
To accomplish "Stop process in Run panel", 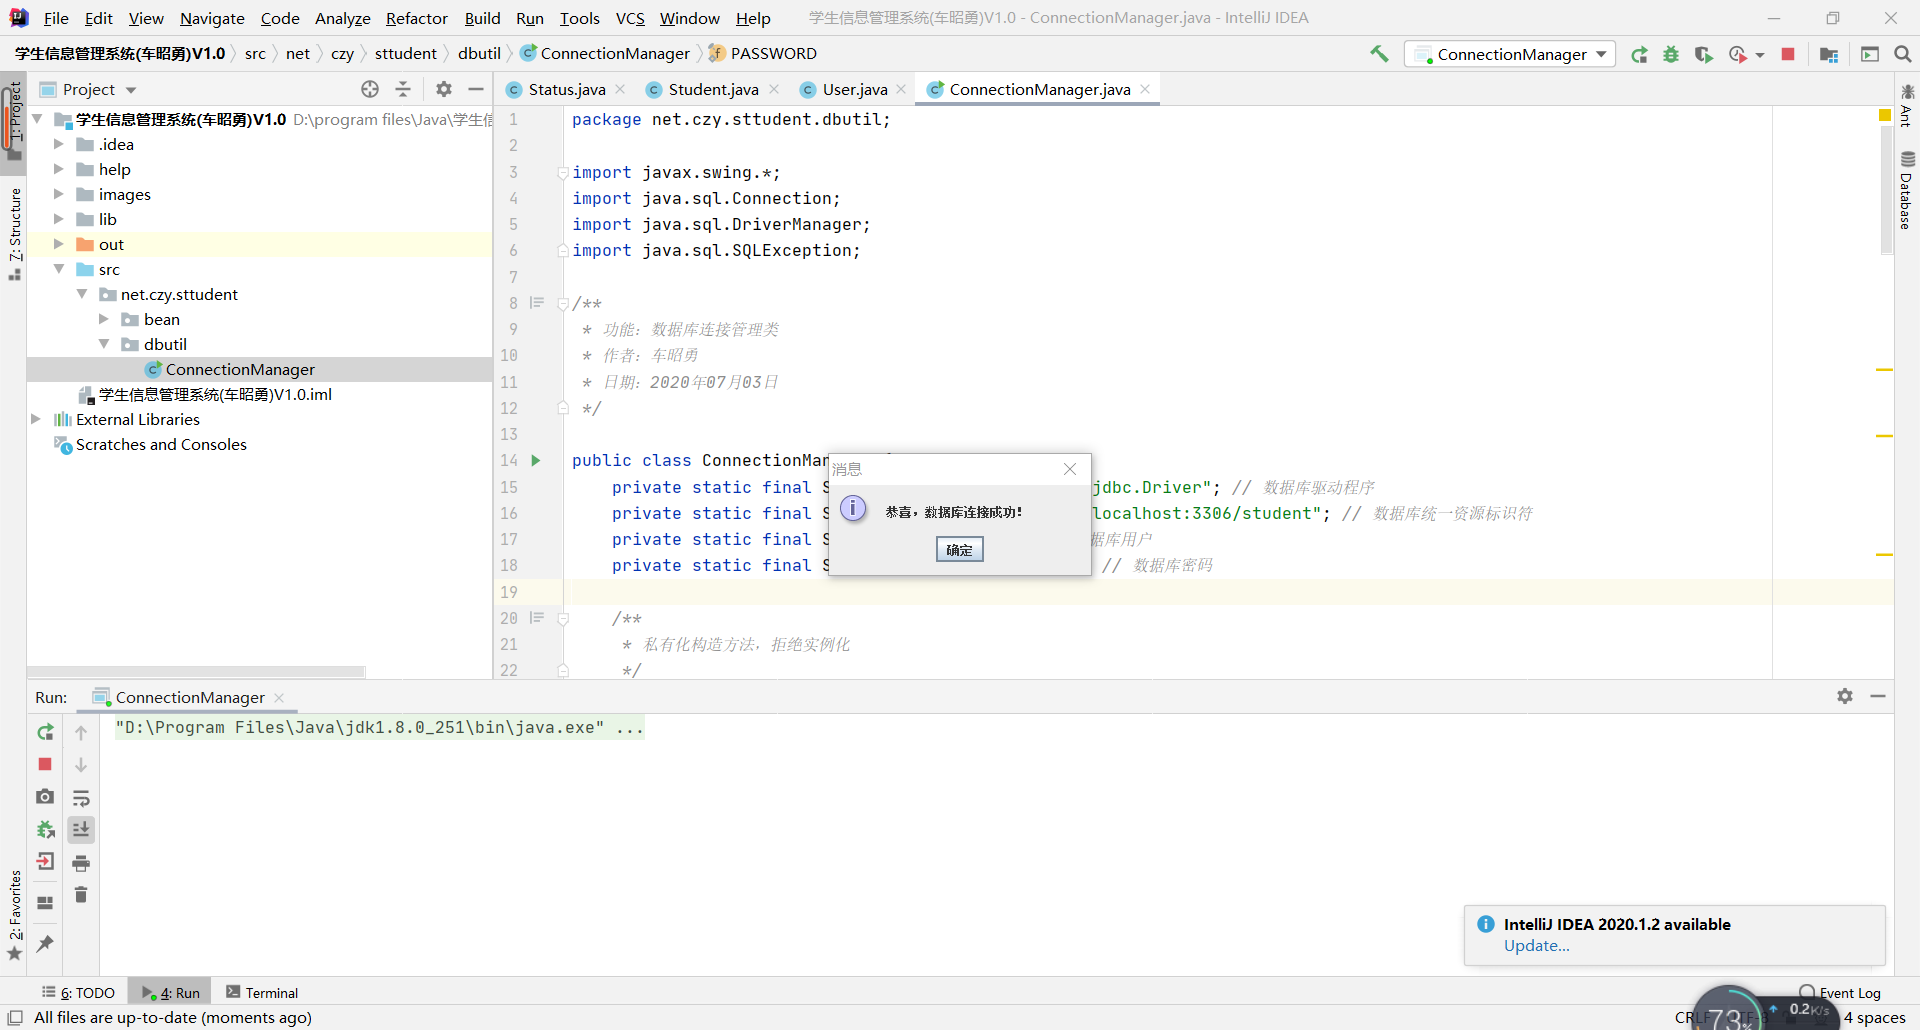I will click(45, 764).
